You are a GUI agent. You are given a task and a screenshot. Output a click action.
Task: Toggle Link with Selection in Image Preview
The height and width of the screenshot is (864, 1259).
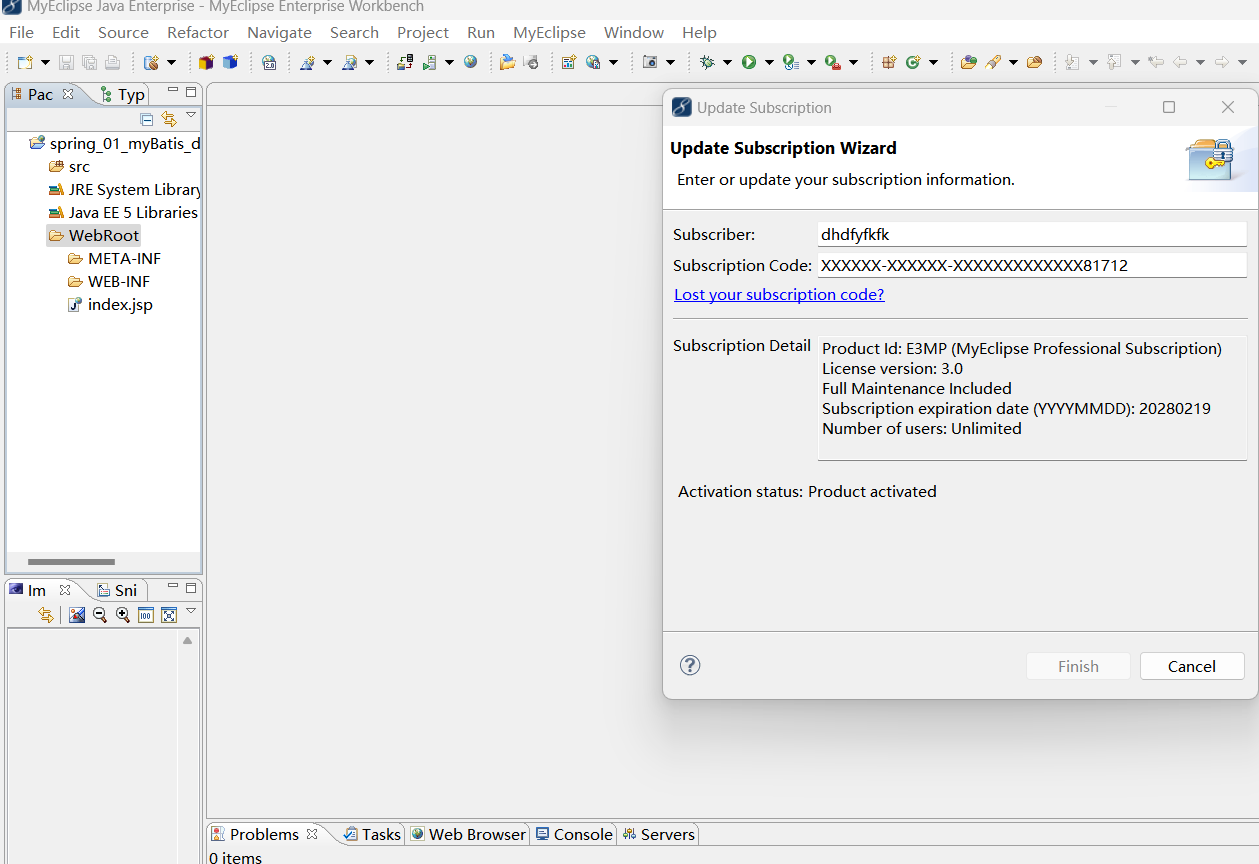click(46, 615)
